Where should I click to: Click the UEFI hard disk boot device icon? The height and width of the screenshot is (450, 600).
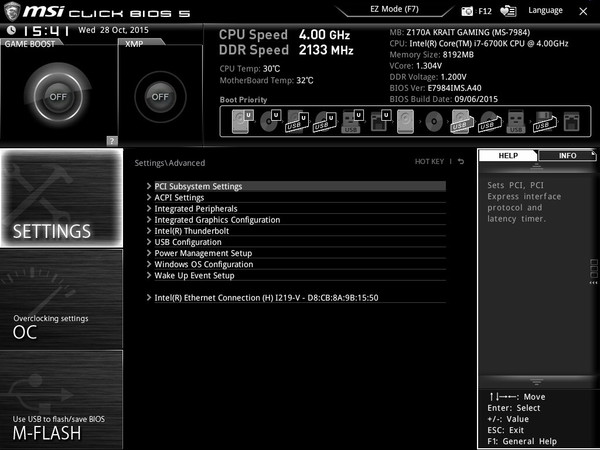pos(242,121)
